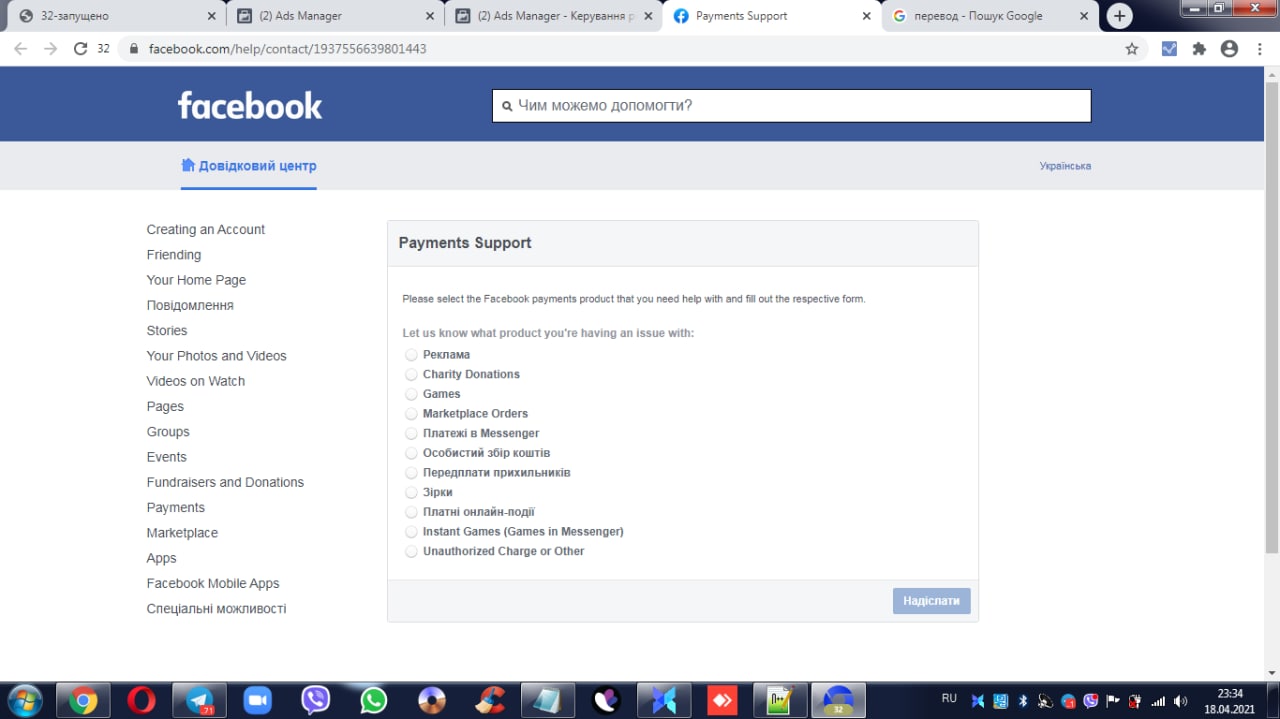Screen dimensions: 1280x719
Task: Open Your Photos and Videos topic
Action: (x=217, y=356)
